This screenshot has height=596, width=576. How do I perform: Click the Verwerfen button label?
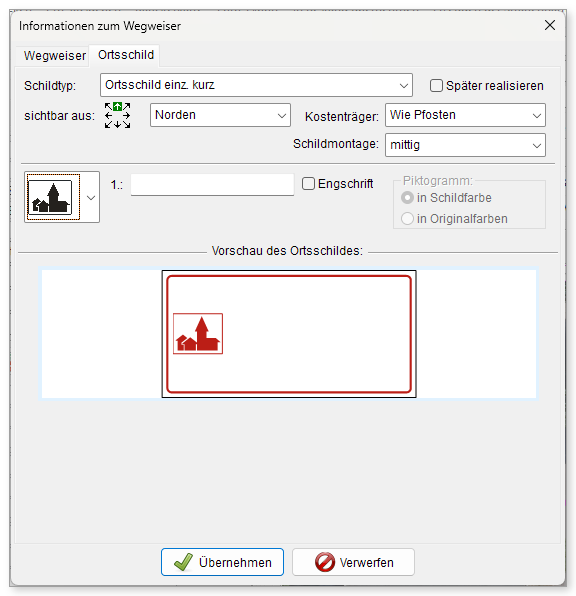367,563
